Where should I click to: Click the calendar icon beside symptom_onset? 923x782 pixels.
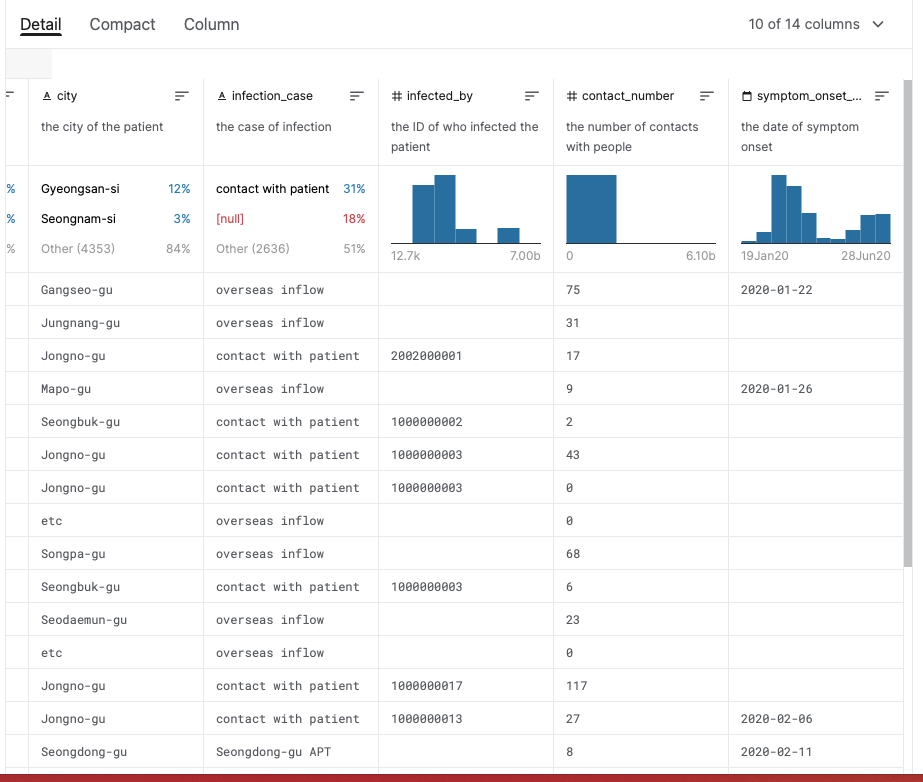click(x=746, y=96)
